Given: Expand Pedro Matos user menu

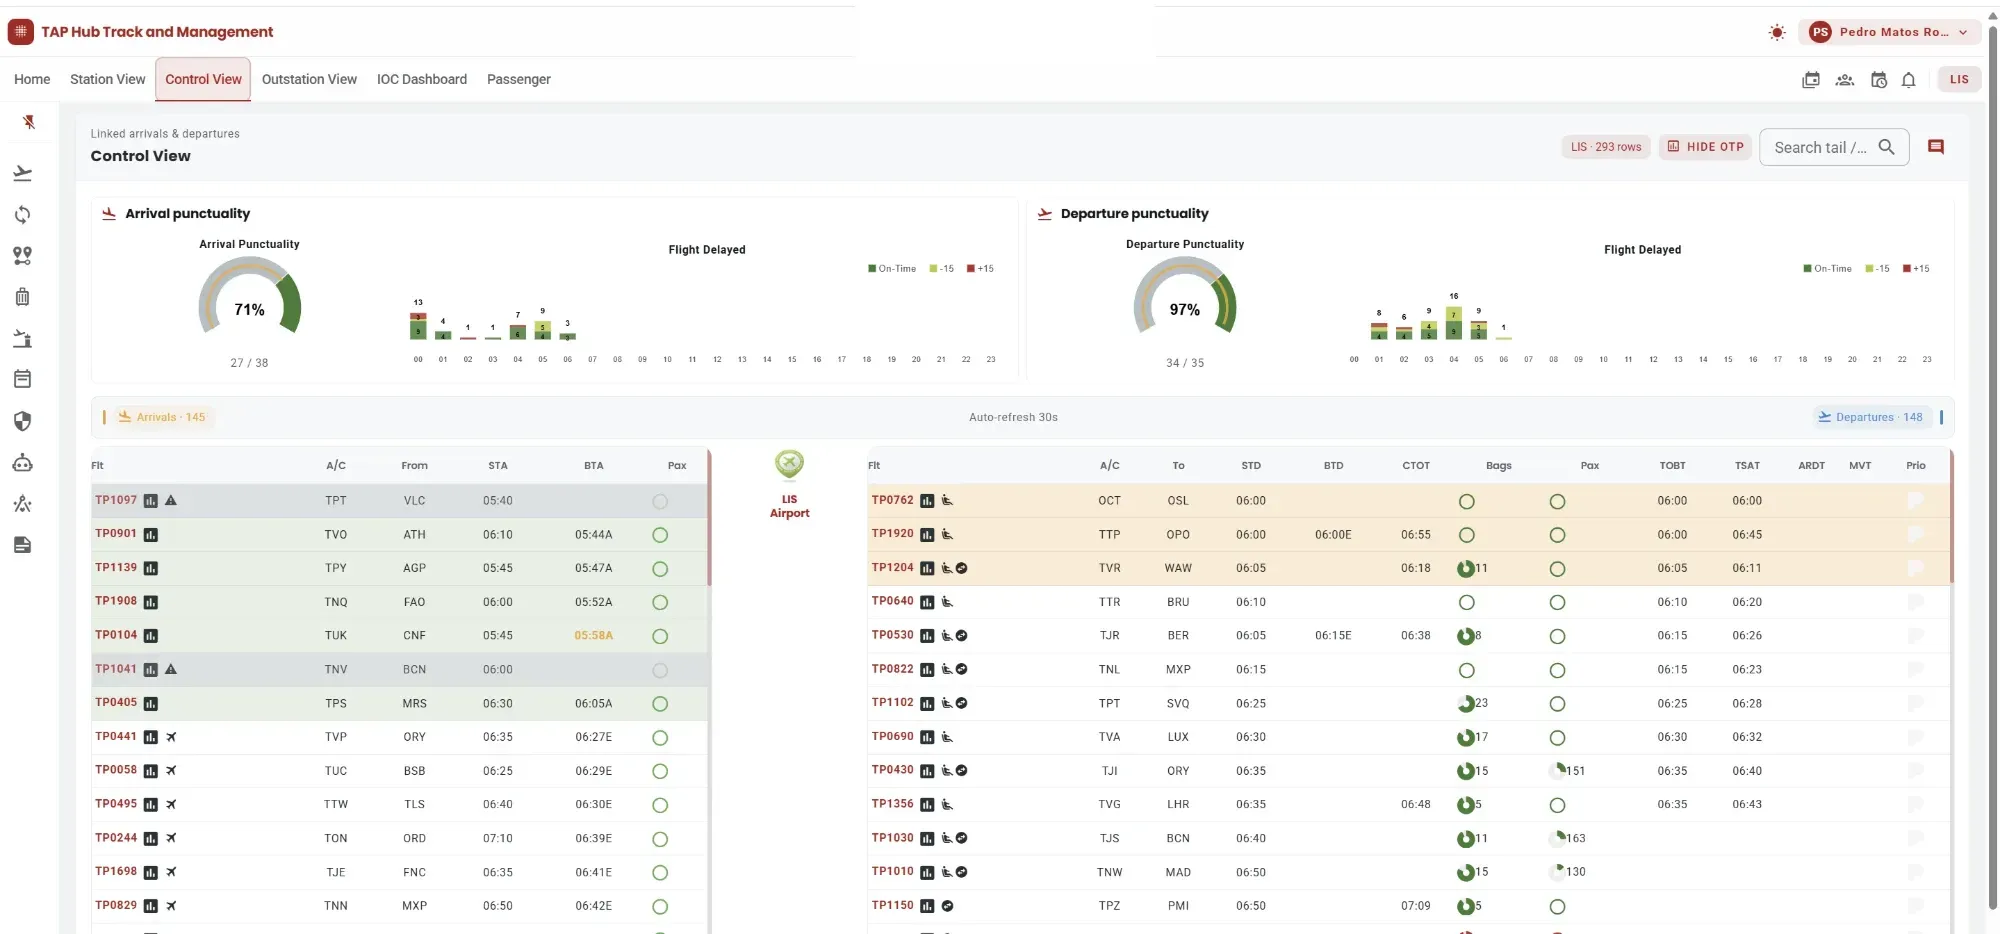Looking at the screenshot, I should point(1890,32).
